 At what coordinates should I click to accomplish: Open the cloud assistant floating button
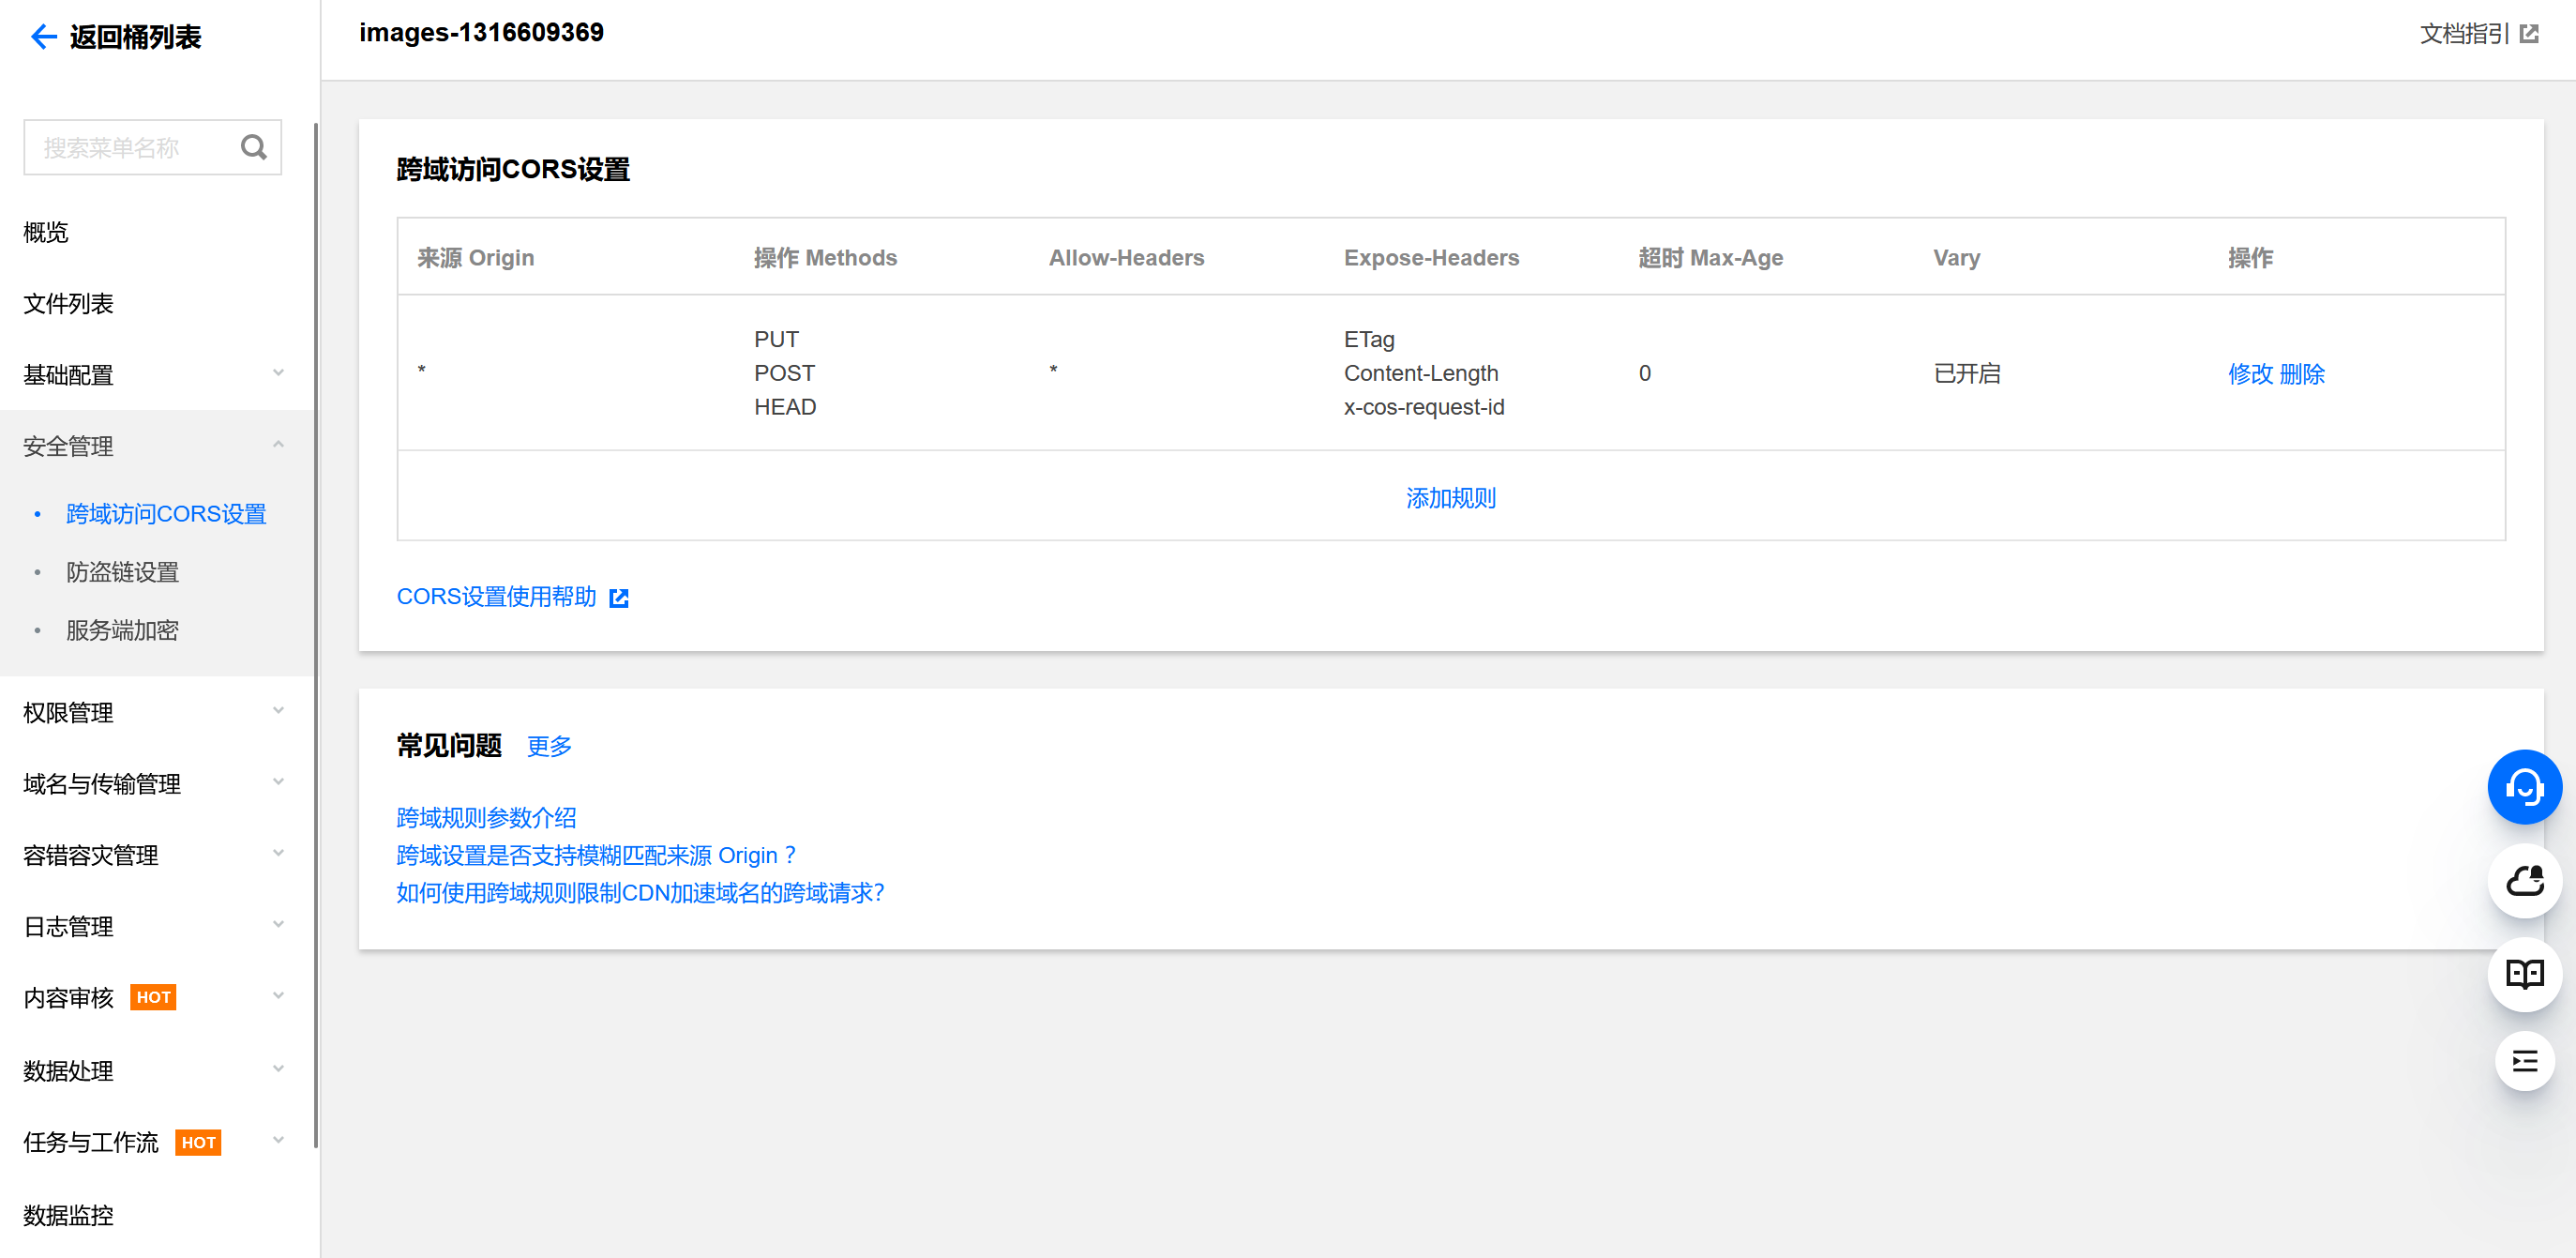point(2524,880)
